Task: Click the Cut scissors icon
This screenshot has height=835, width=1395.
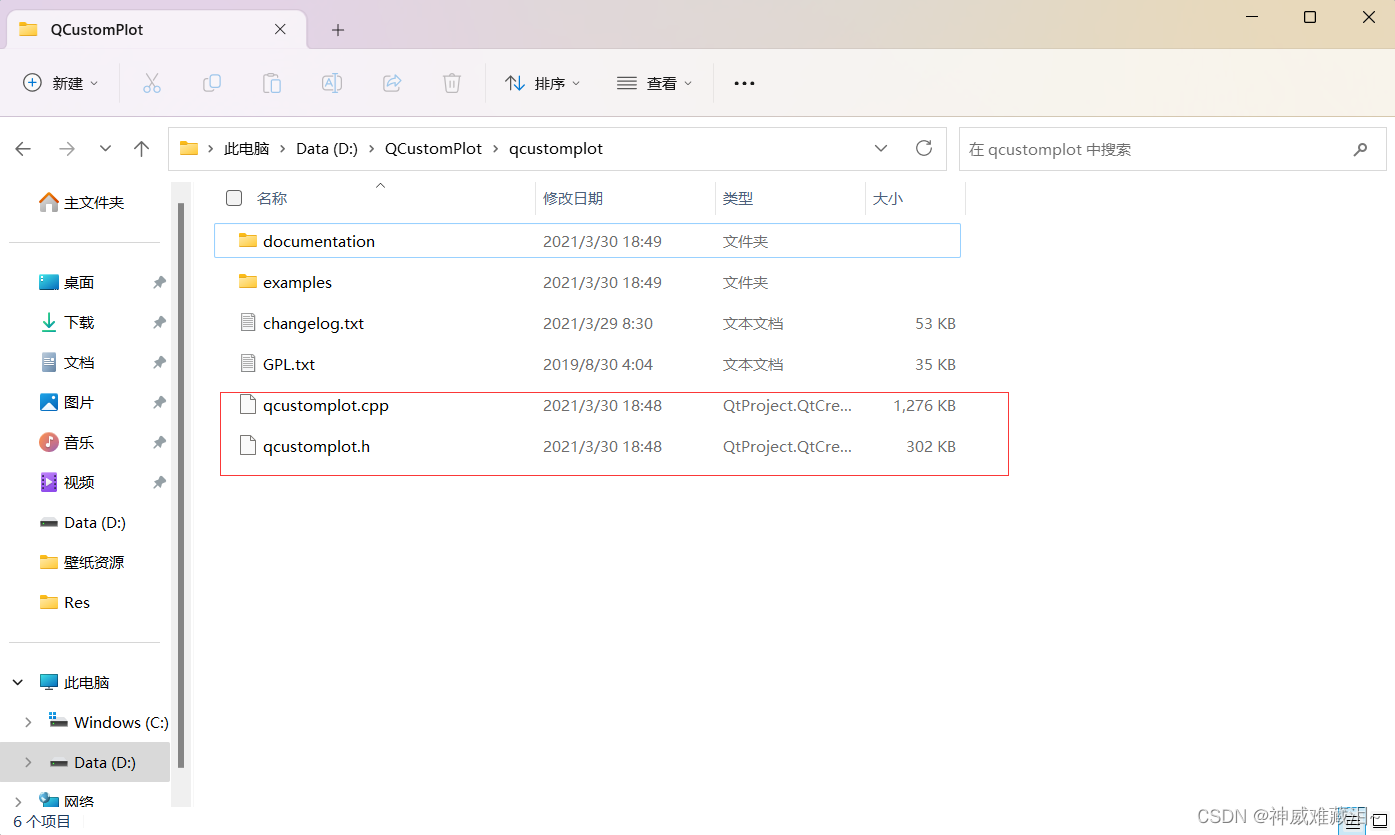Action: pyautogui.click(x=152, y=83)
